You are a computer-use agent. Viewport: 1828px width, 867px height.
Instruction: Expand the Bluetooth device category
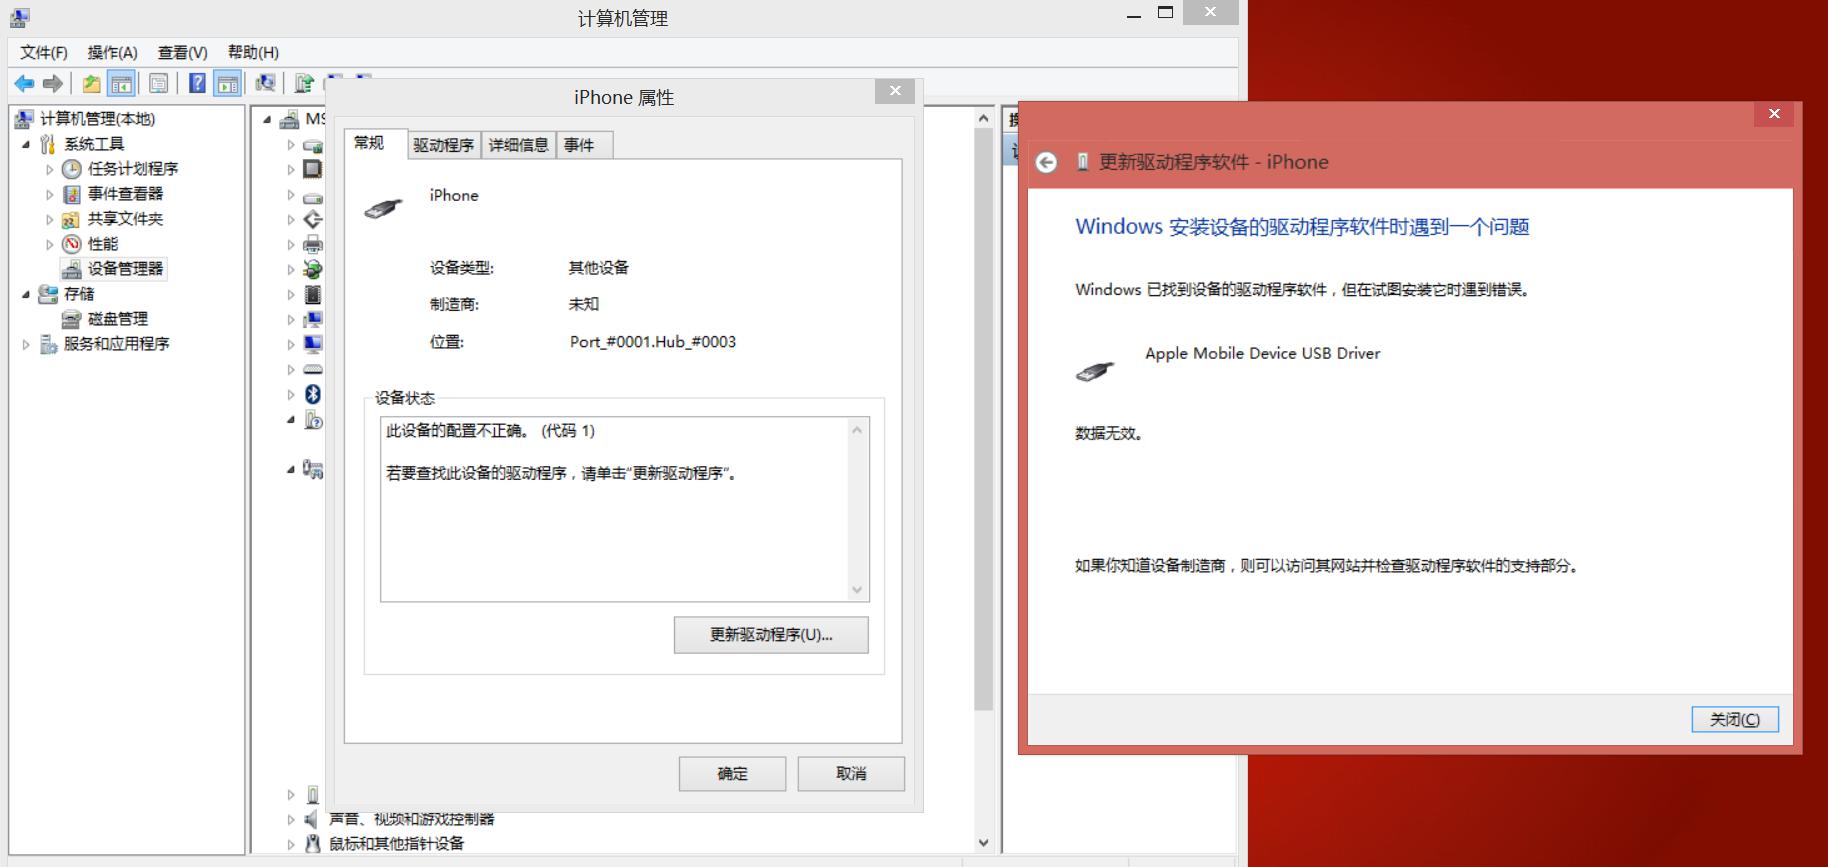pyautogui.click(x=291, y=394)
